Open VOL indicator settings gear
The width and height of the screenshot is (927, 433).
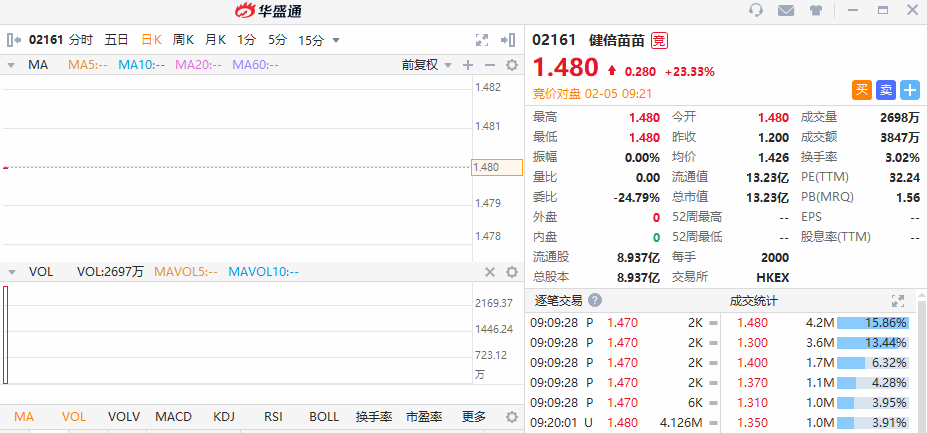coord(512,272)
